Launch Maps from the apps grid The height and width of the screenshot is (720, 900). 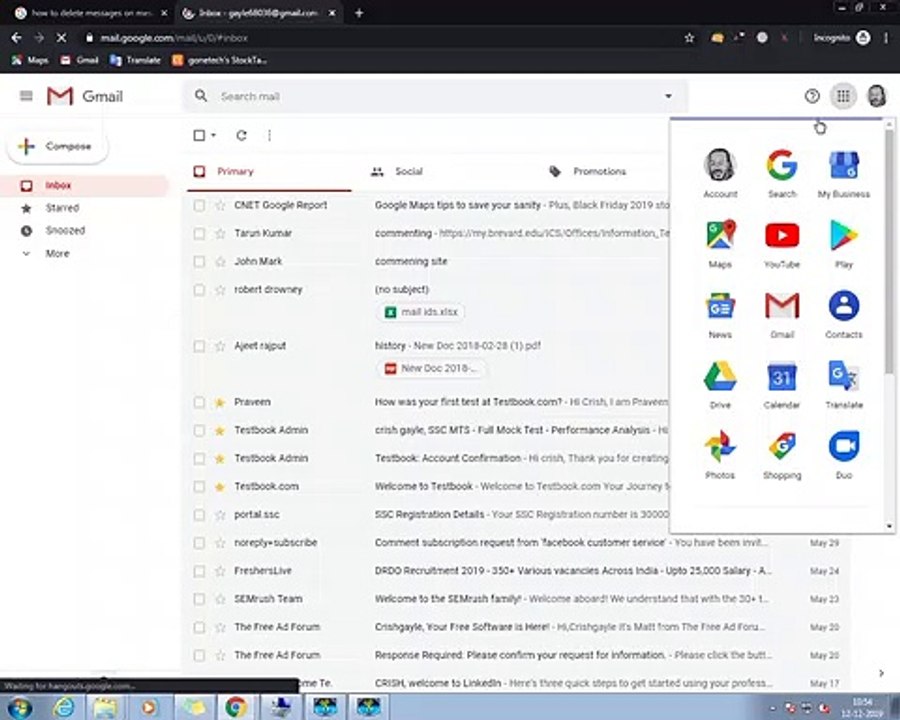[x=720, y=243]
